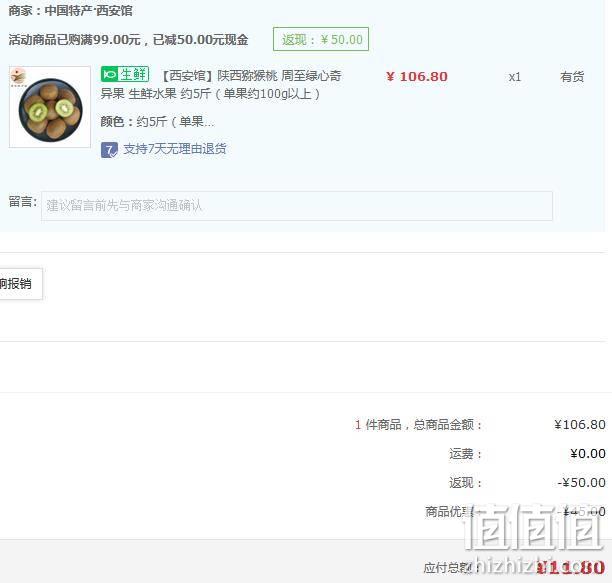Click the green 生鲜 fresh-food badge icon
Image resolution: width=612 pixels, height=583 pixels.
125,74
